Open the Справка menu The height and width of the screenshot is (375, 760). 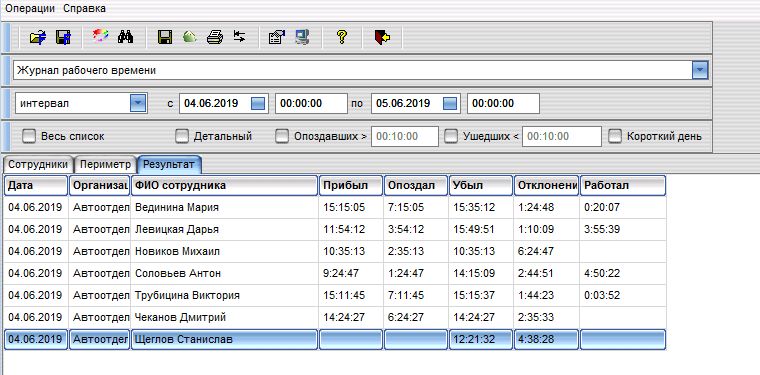pyautogui.click(x=84, y=8)
